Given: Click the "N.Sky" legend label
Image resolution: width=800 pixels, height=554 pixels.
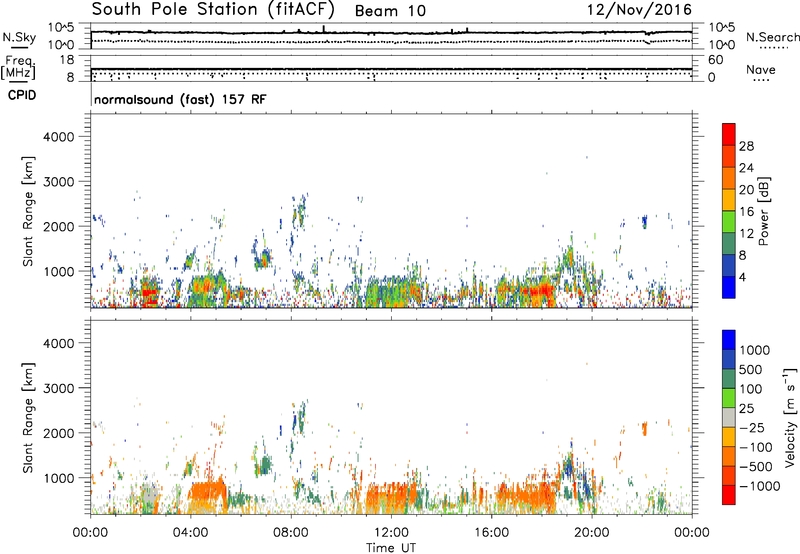Looking at the screenshot, I should pyautogui.click(x=19, y=37).
